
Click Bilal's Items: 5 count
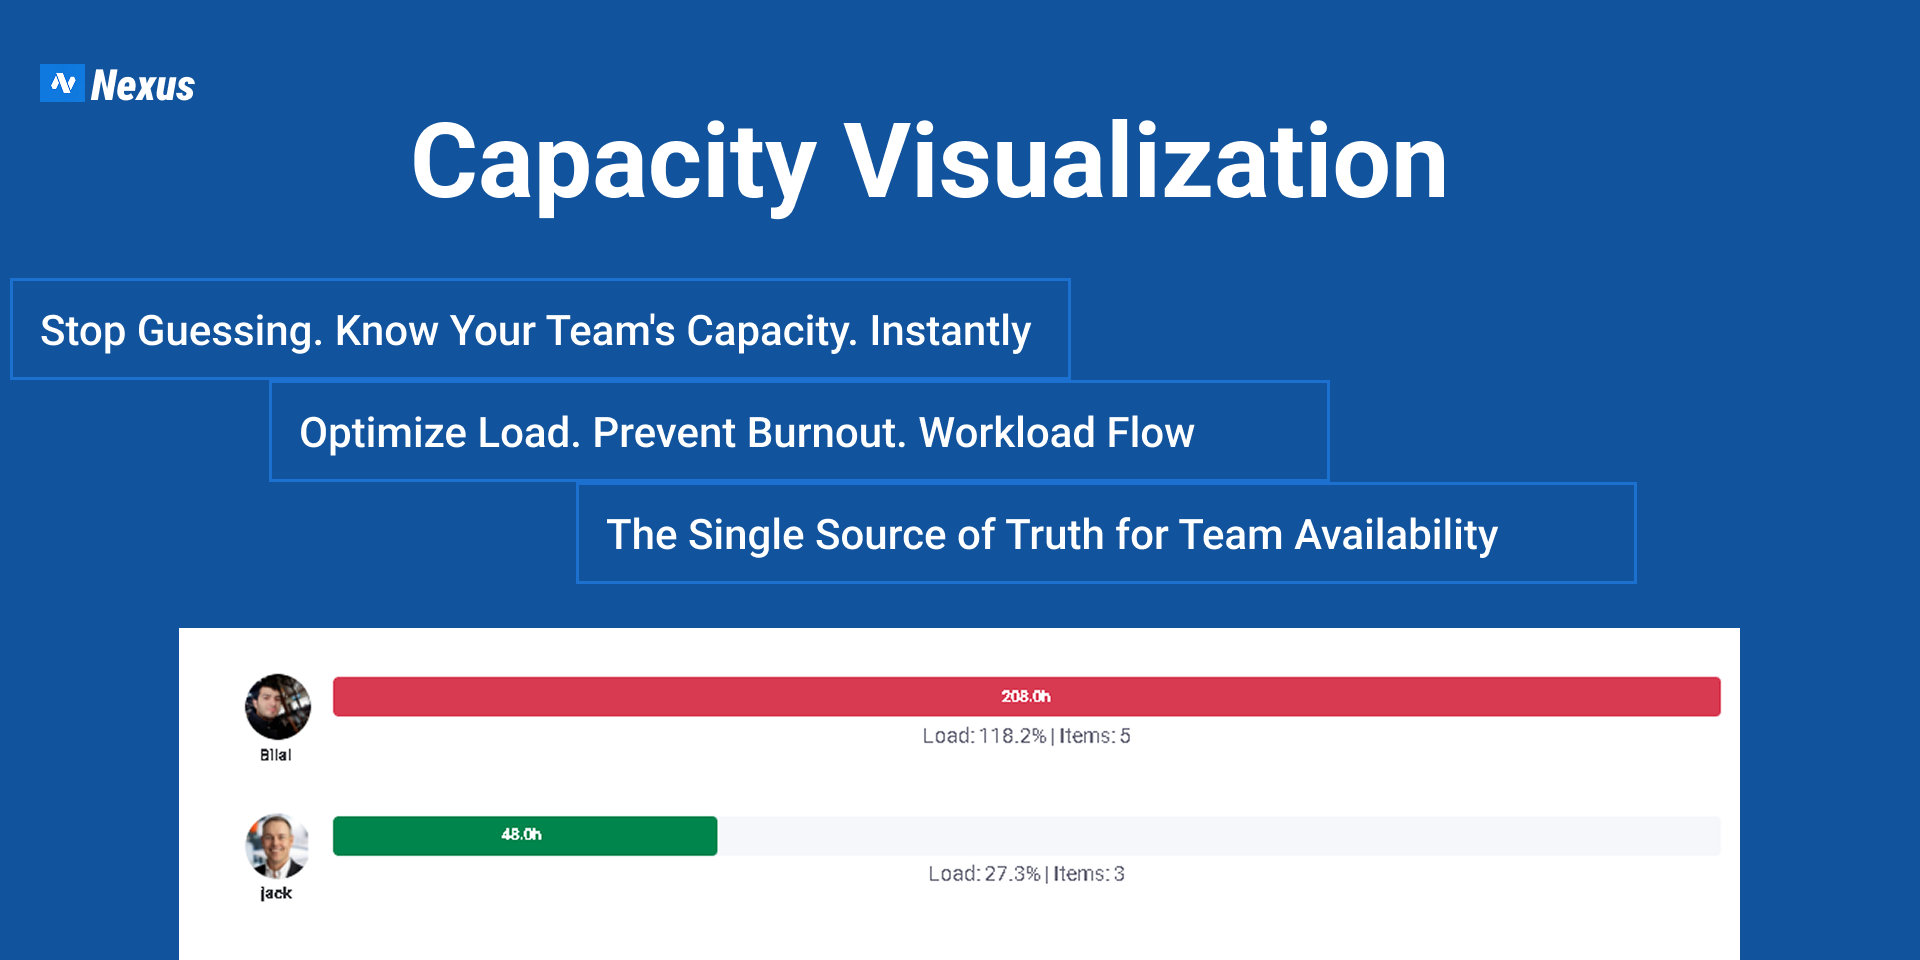pos(1095,736)
